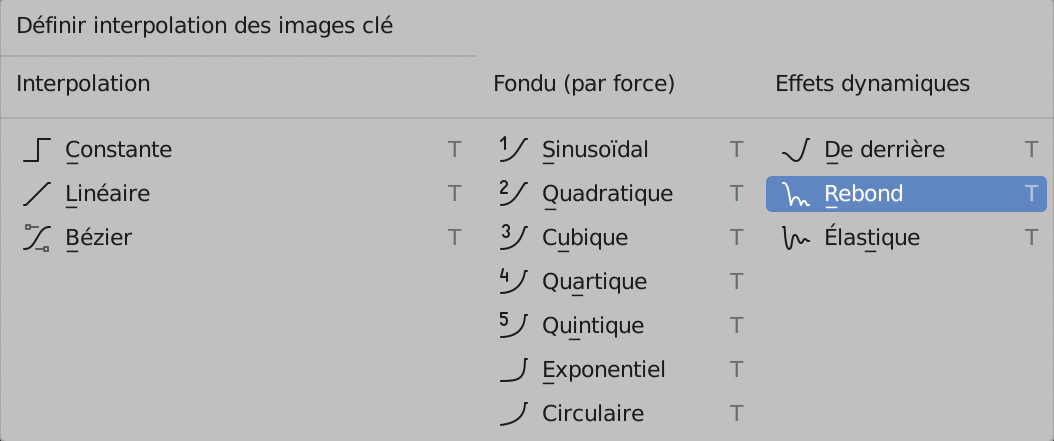Pick the Exponentiel easing option
The image size is (1054, 441).
click(x=603, y=370)
